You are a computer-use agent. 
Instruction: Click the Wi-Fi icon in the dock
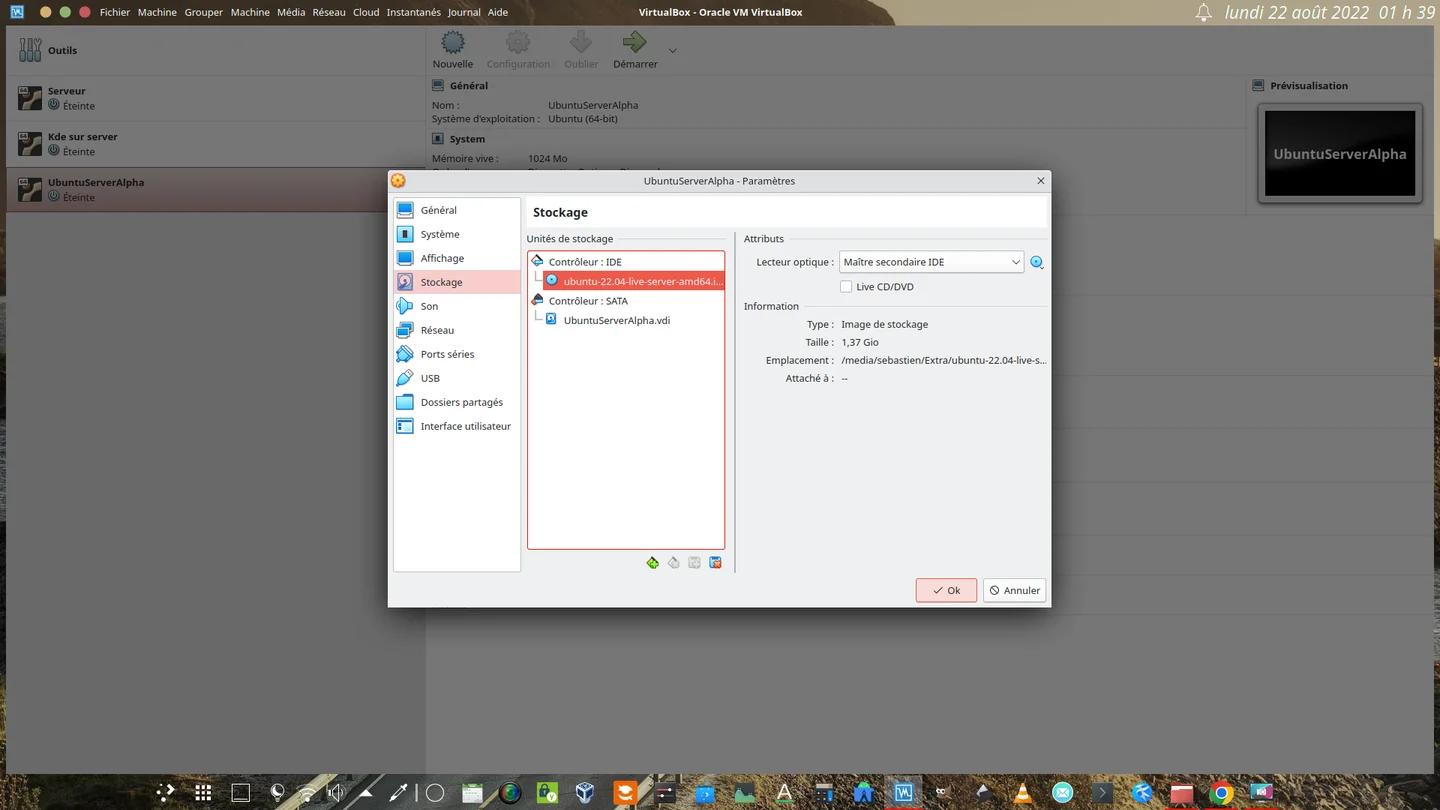click(307, 793)
